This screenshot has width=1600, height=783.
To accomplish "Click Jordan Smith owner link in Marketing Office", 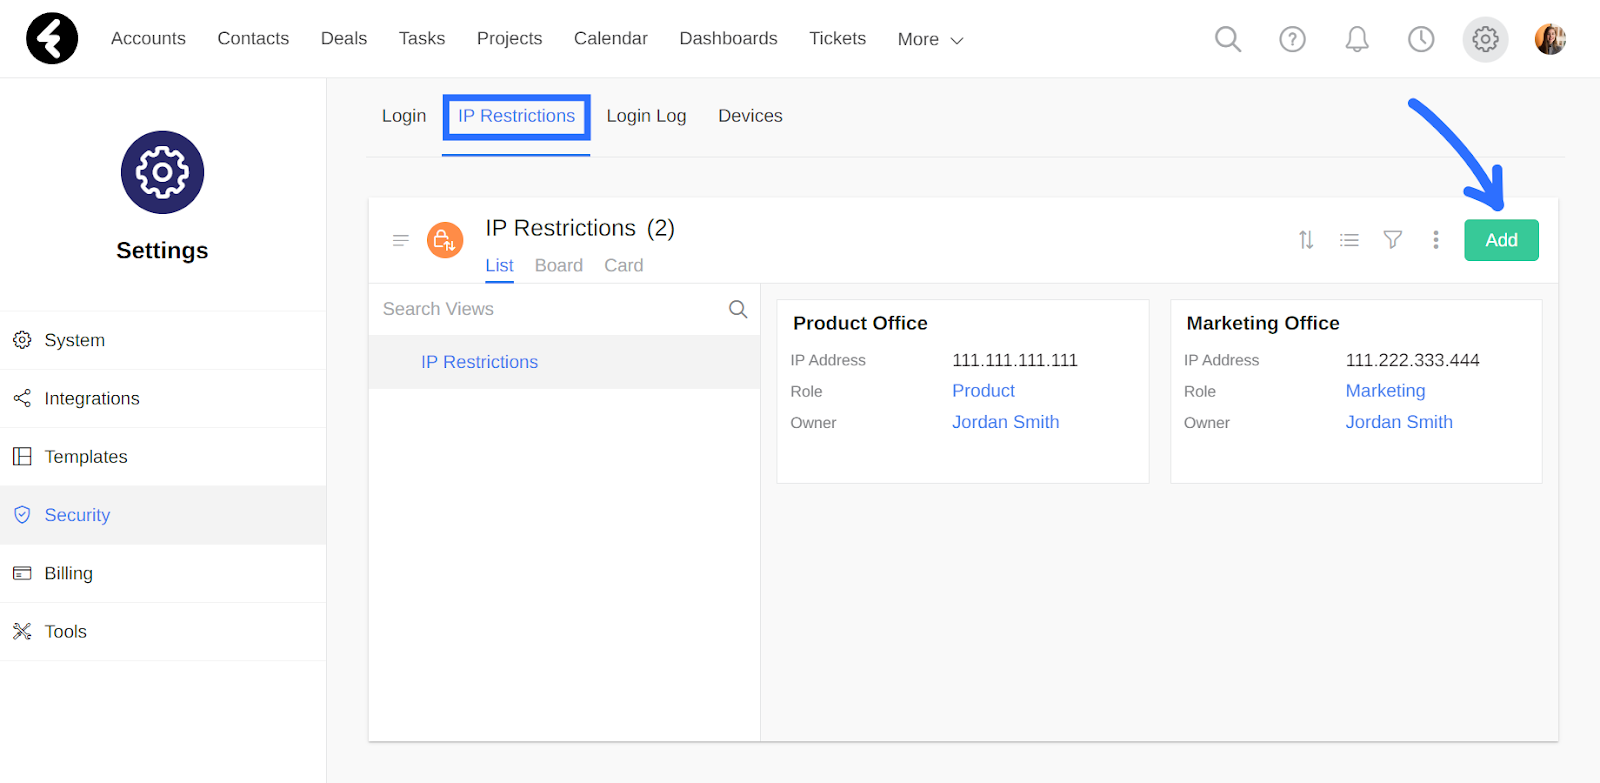I will [1399, 422].
